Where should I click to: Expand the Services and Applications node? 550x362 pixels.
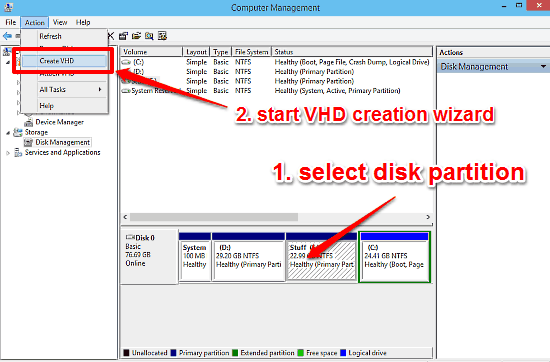click(8, 153)
